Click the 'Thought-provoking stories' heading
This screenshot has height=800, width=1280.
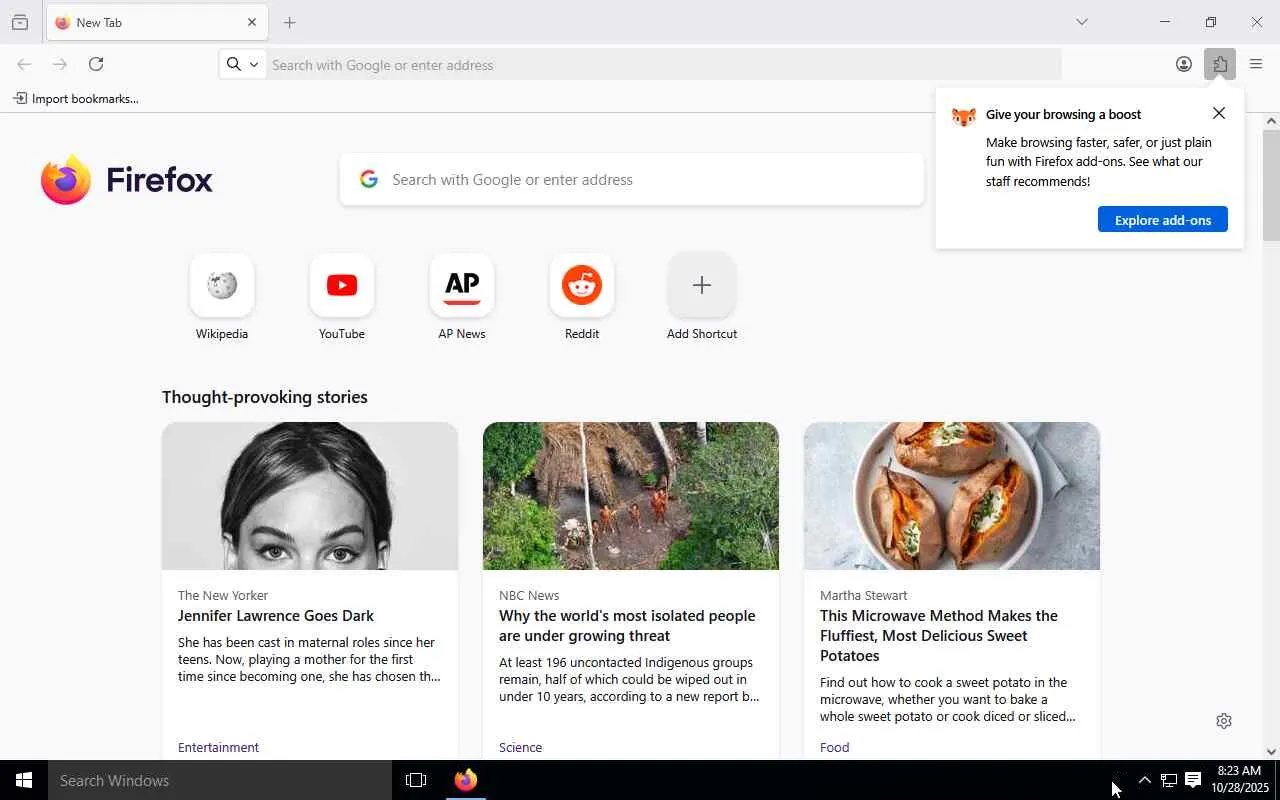click(265, 397)
